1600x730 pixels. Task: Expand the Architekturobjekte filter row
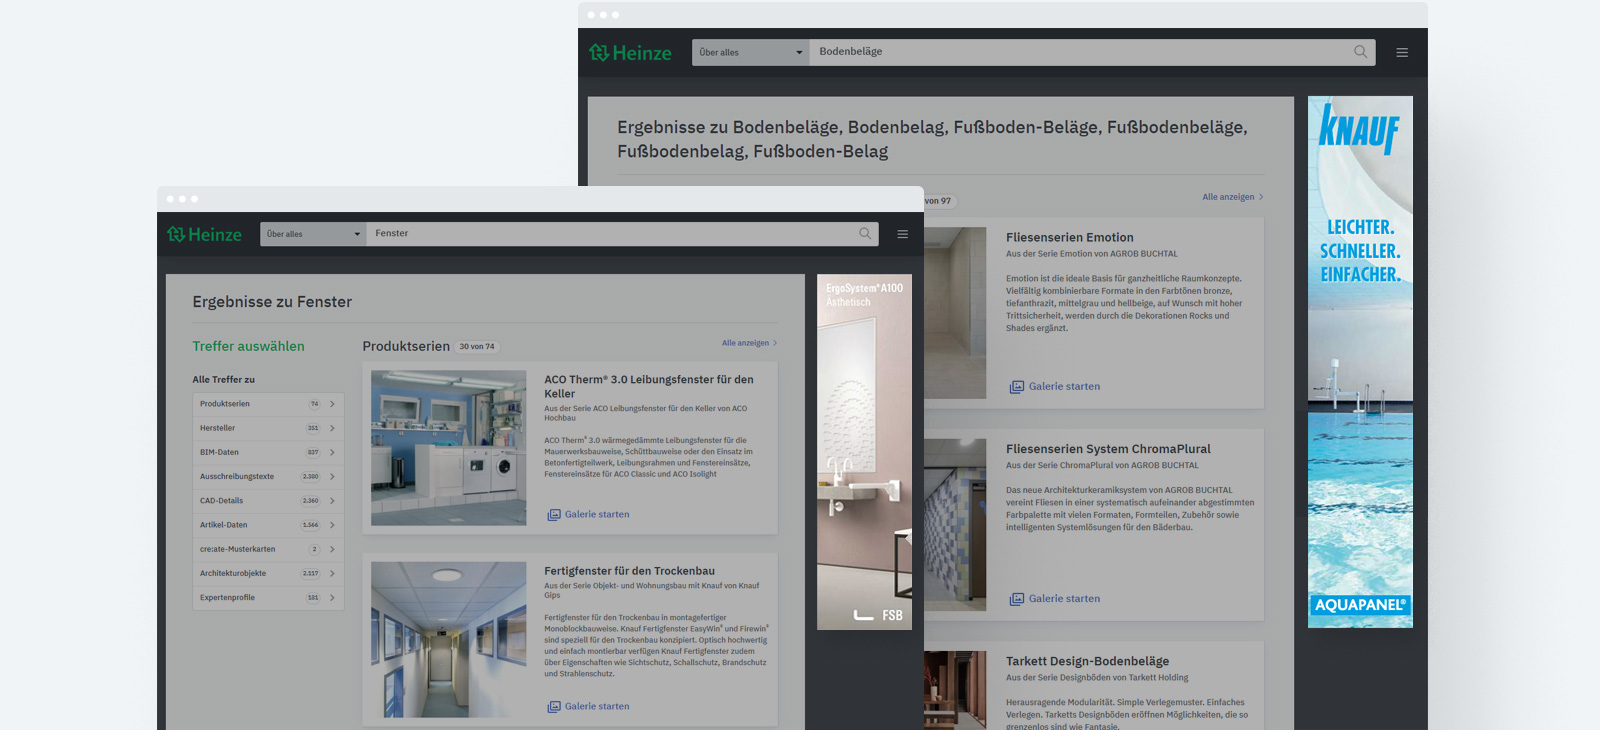[268, 574]
